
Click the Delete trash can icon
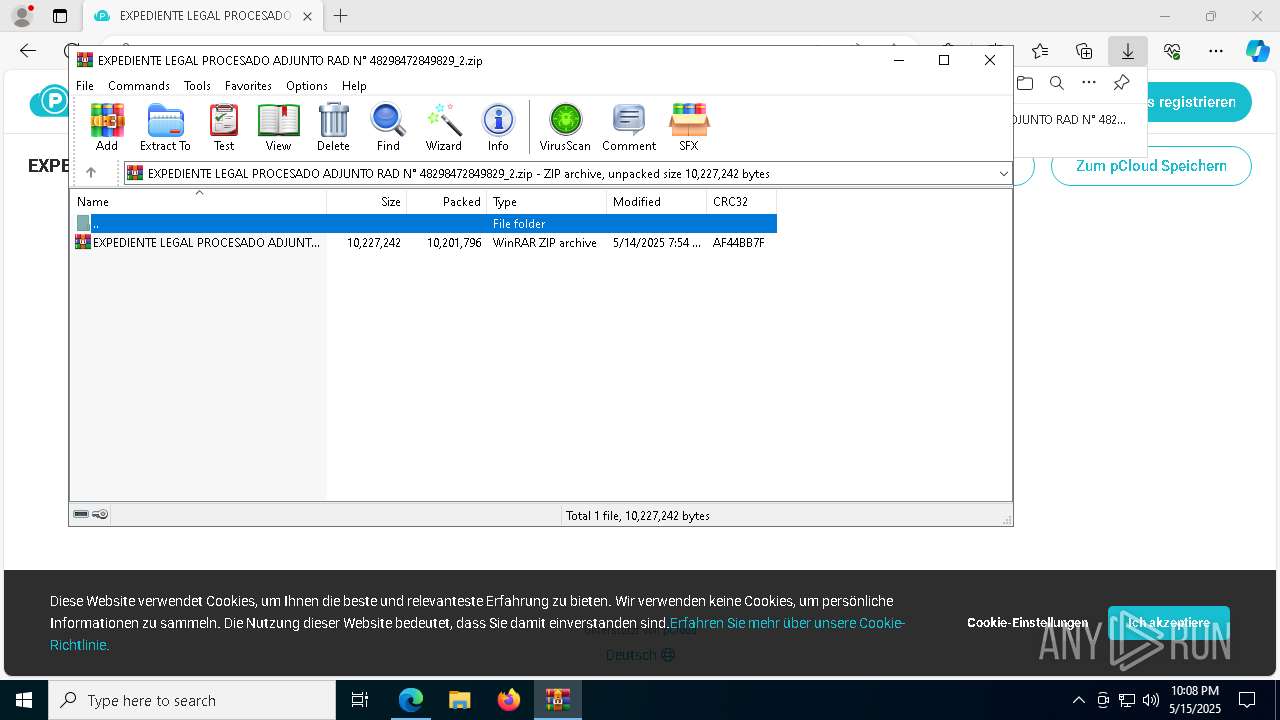(x=333, y=127)
